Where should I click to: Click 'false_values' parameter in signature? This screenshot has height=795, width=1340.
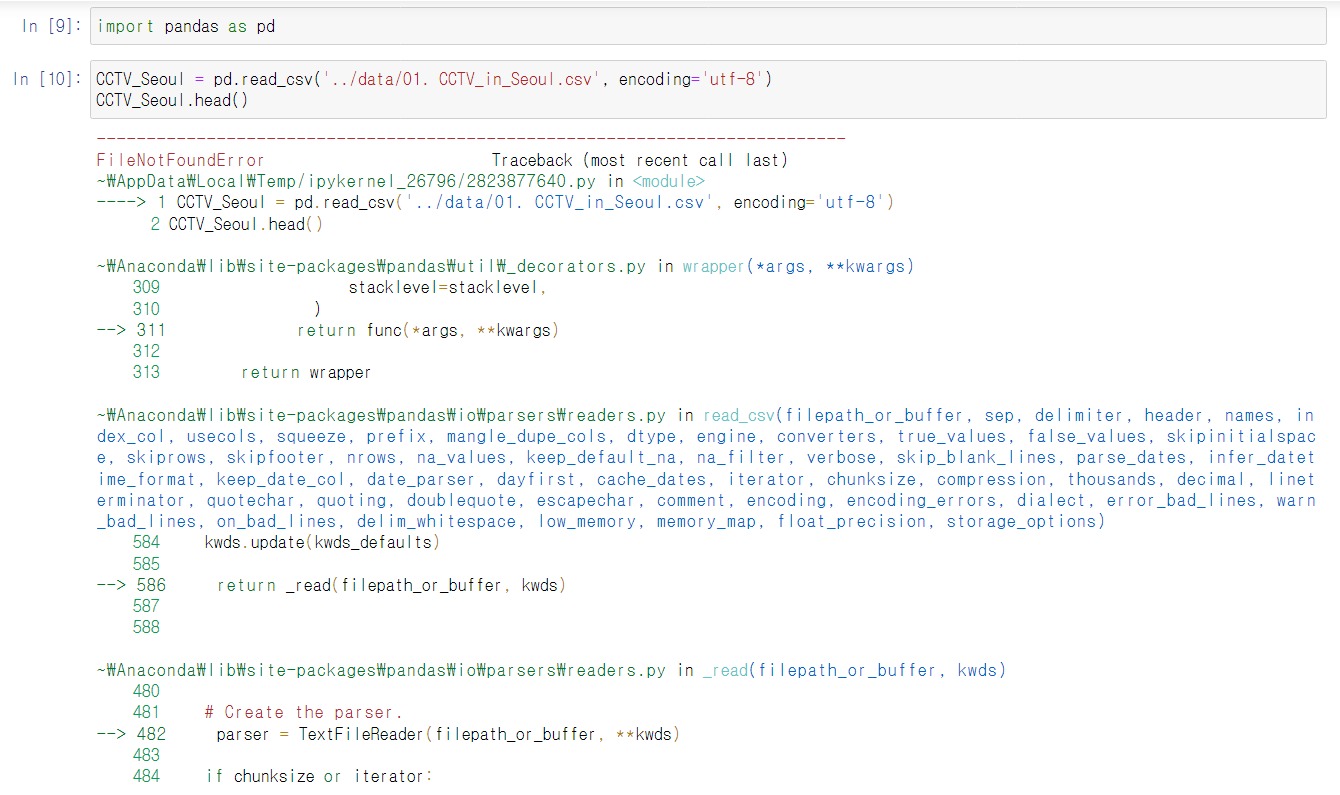1086,436
